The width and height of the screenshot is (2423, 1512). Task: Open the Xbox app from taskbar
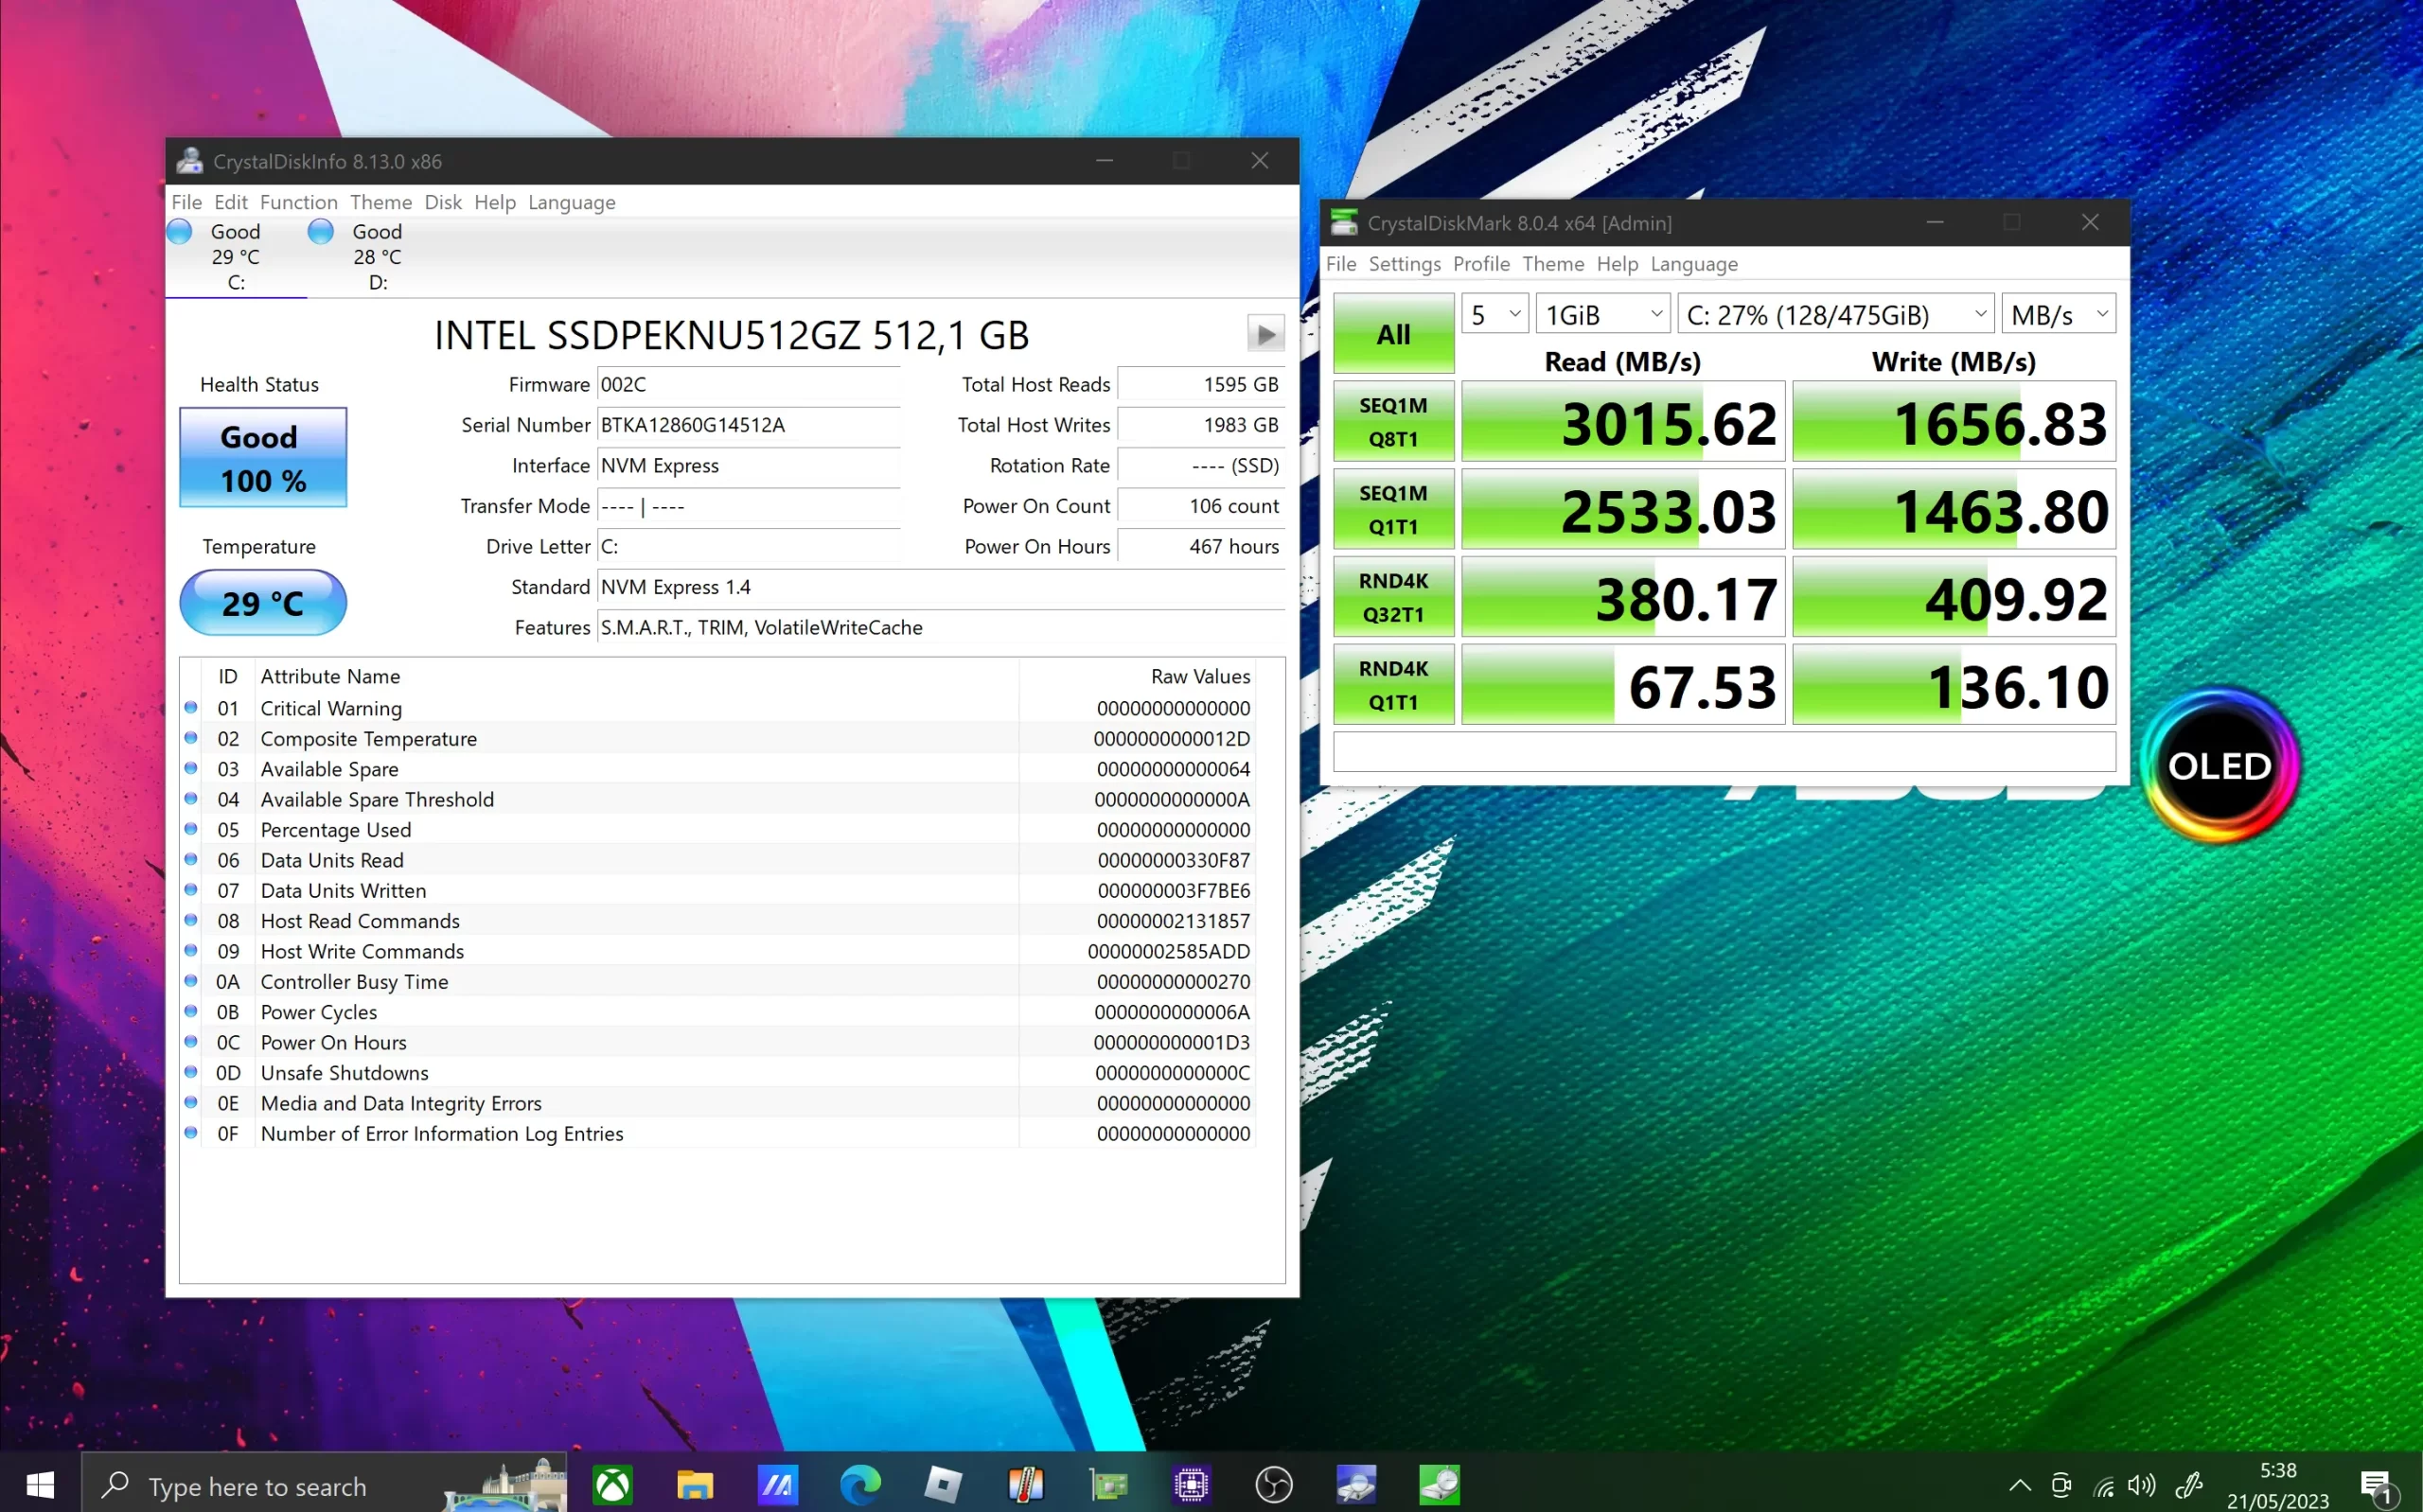pyautogui.click(x=612, y=1484)
